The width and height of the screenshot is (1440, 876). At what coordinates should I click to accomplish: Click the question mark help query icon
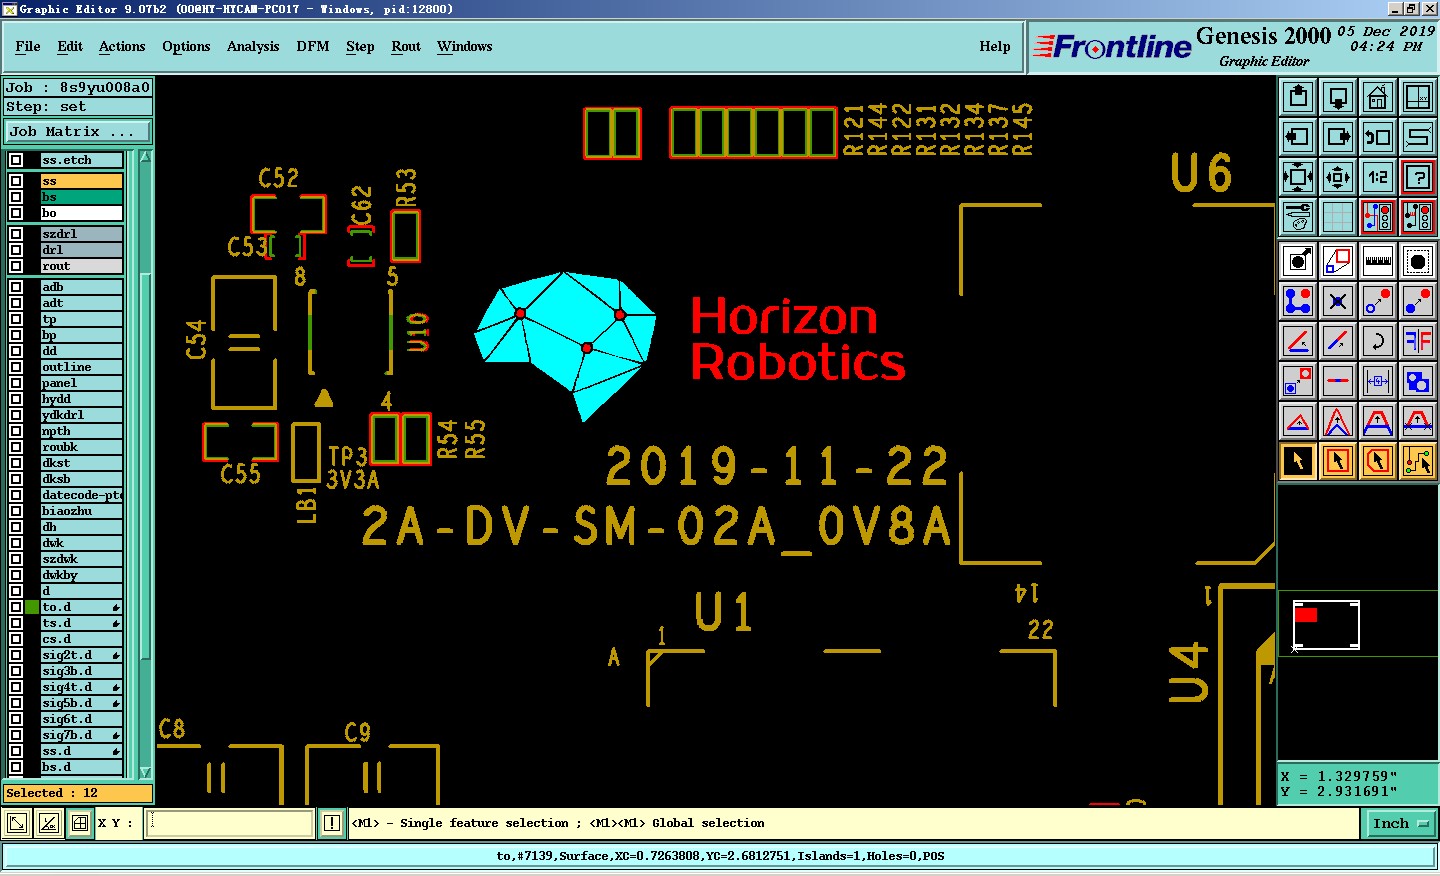(1418, 177)
